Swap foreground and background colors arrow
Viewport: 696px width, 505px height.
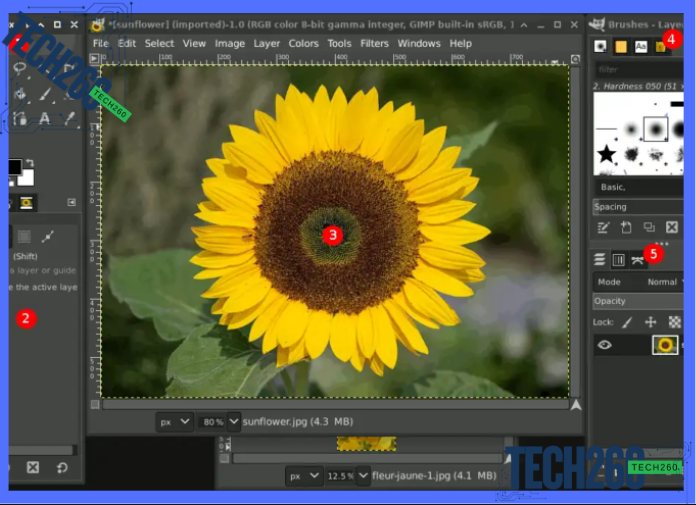coord(30,163)
